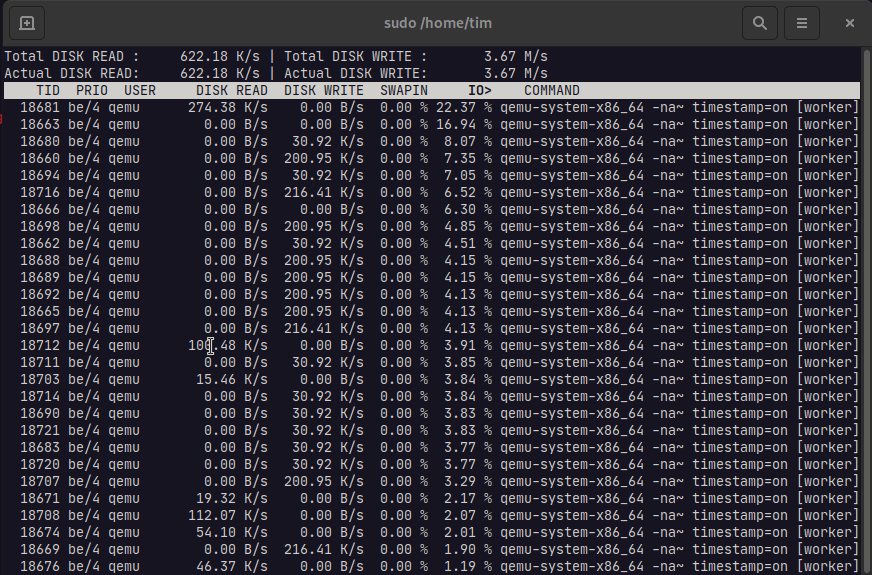Click thread ID 18660
The width and height of the screenshot is (872, 575).
click(x=40, y=158)
